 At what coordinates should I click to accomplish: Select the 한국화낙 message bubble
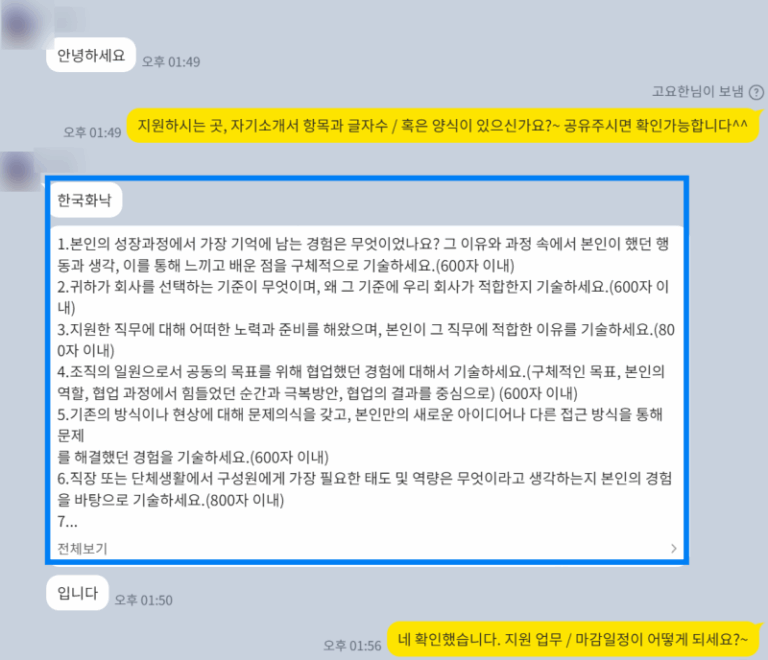point(85,200)
